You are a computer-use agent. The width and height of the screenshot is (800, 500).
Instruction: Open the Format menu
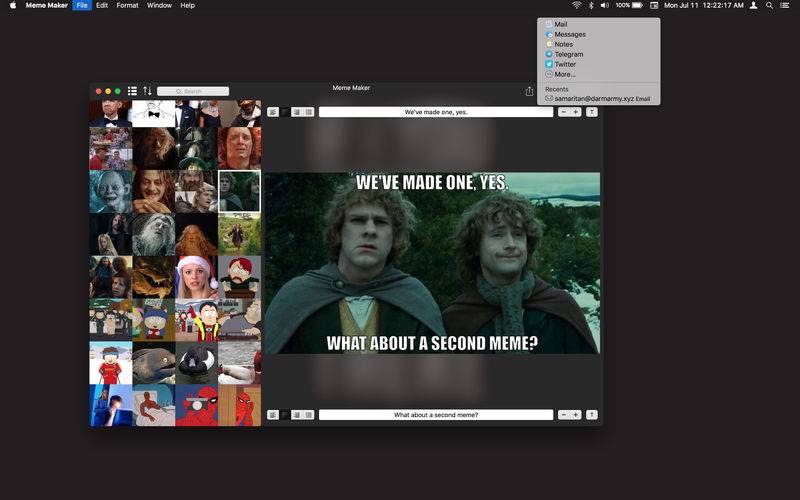click(x=127, y=5)
